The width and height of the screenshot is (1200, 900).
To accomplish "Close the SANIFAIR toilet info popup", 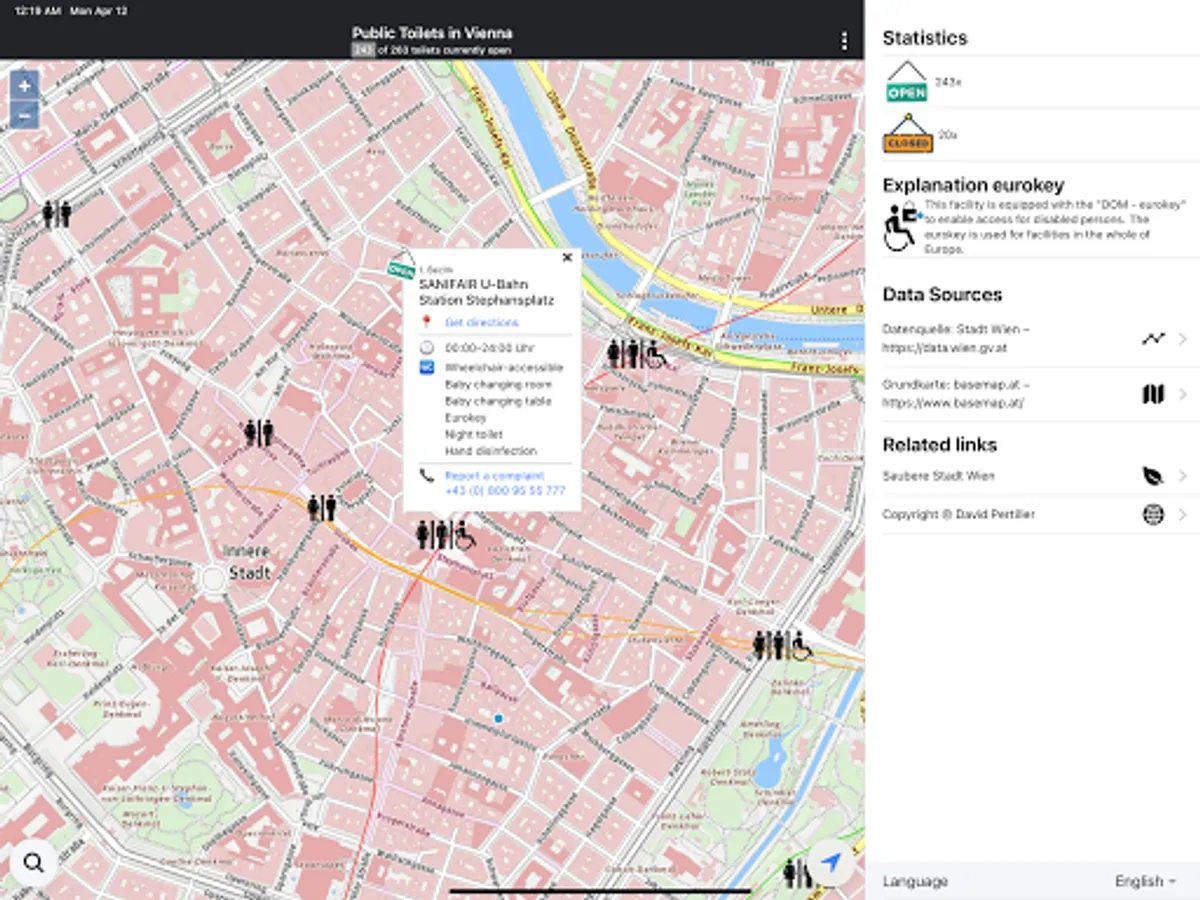I will (567, 258).
